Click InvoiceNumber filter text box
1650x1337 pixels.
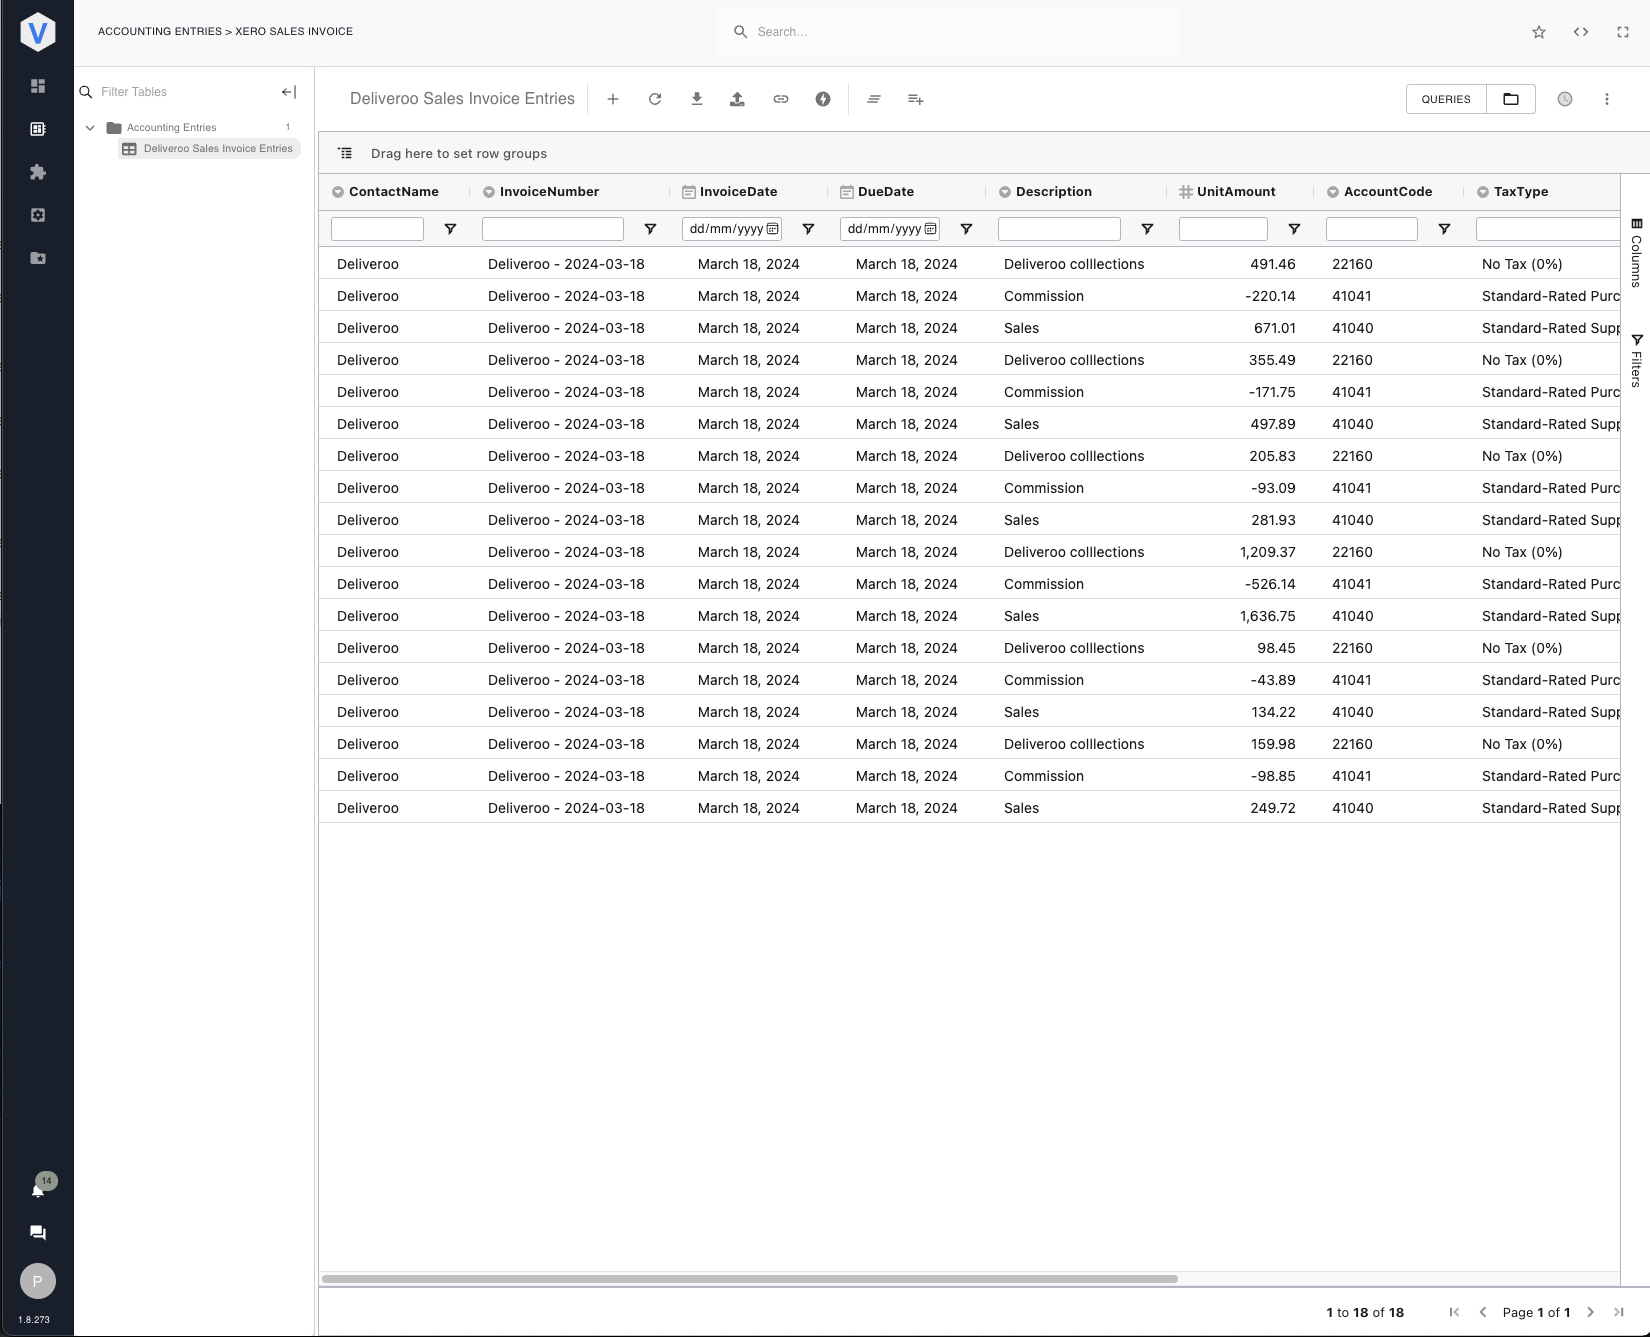(x=553, y=229)
